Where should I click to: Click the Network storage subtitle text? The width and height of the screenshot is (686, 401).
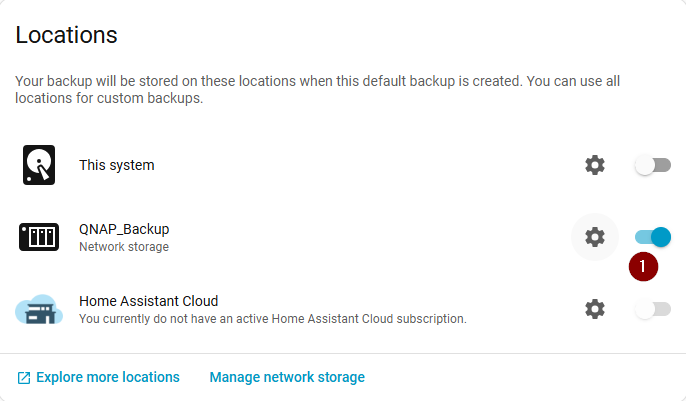tap(124, 246)
